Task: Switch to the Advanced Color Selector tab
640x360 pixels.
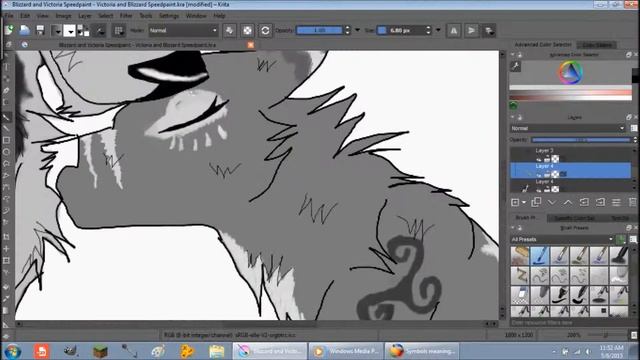Action: click(x=542, y=44)
